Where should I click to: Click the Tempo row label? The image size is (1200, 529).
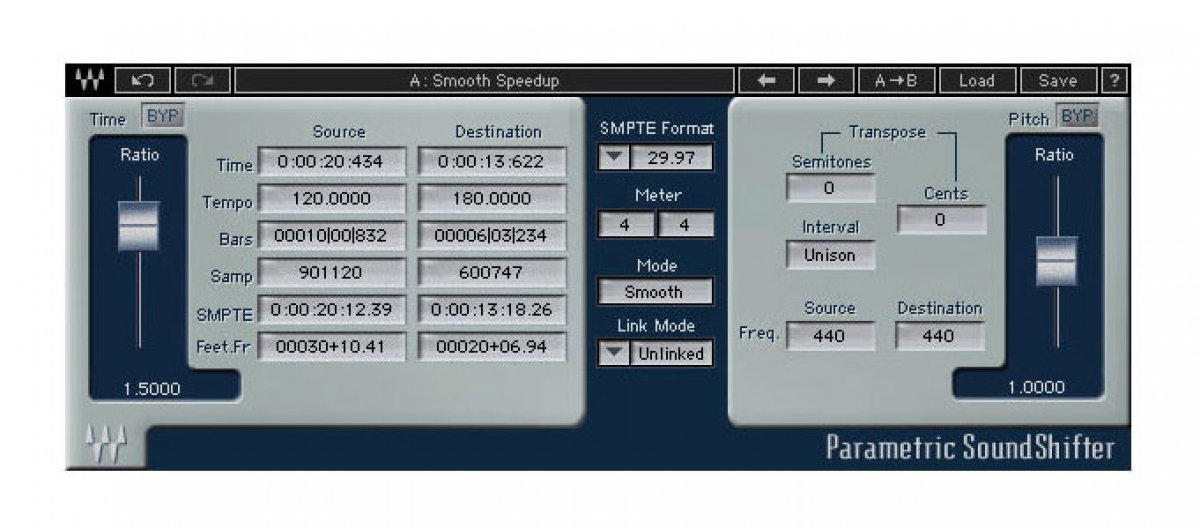click(x=227, y=202)
